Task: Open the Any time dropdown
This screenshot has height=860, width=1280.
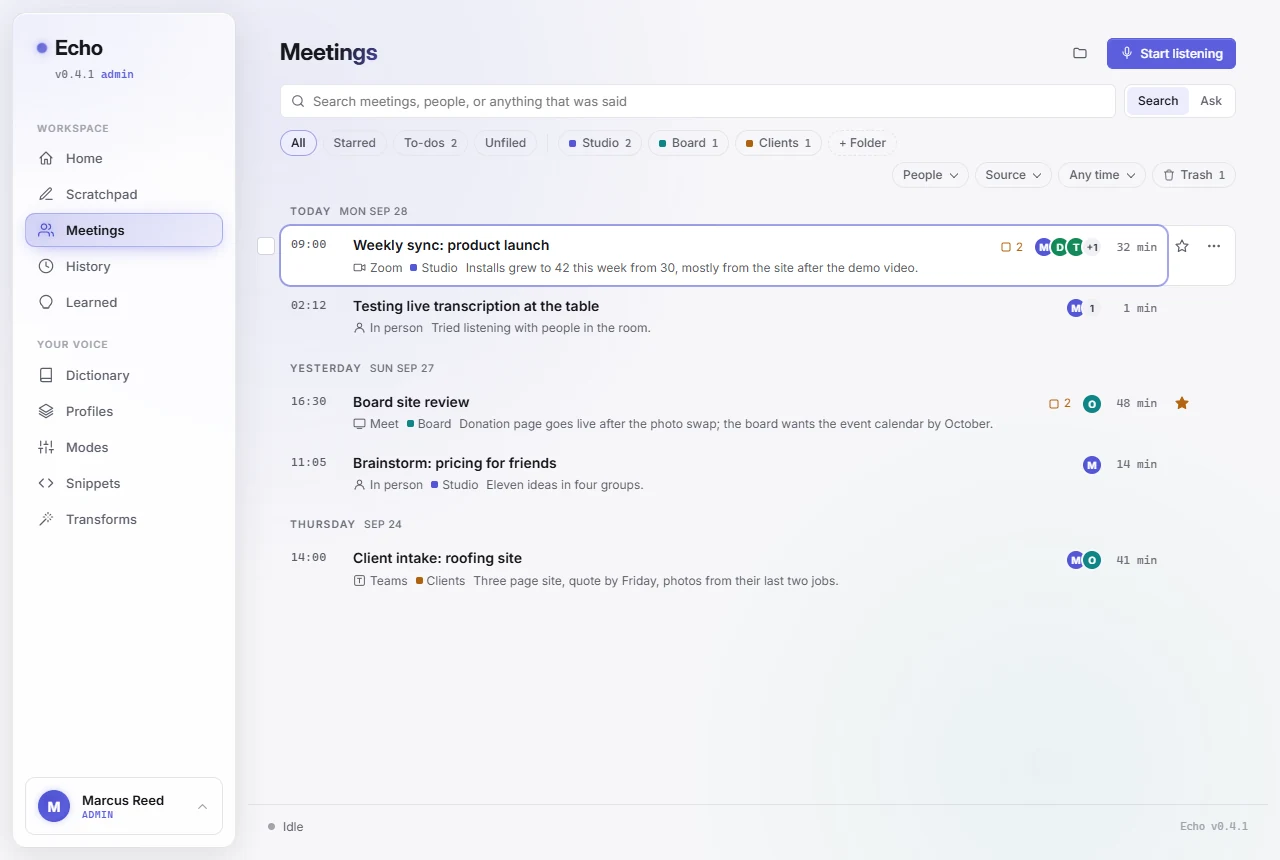Action: [x=1102, y=175]
